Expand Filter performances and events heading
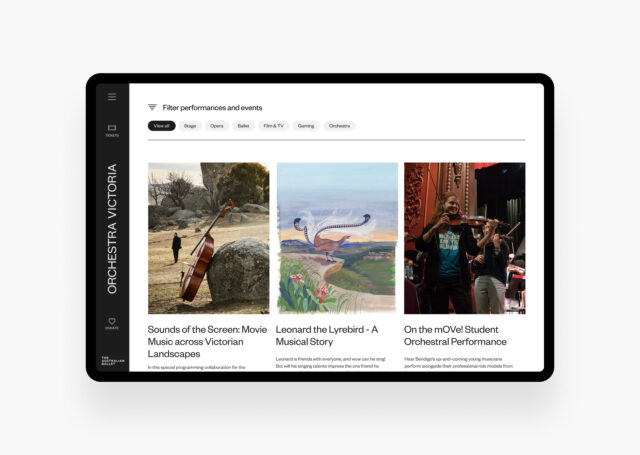This screenshot has width=640, height=455. click(212, 108)
